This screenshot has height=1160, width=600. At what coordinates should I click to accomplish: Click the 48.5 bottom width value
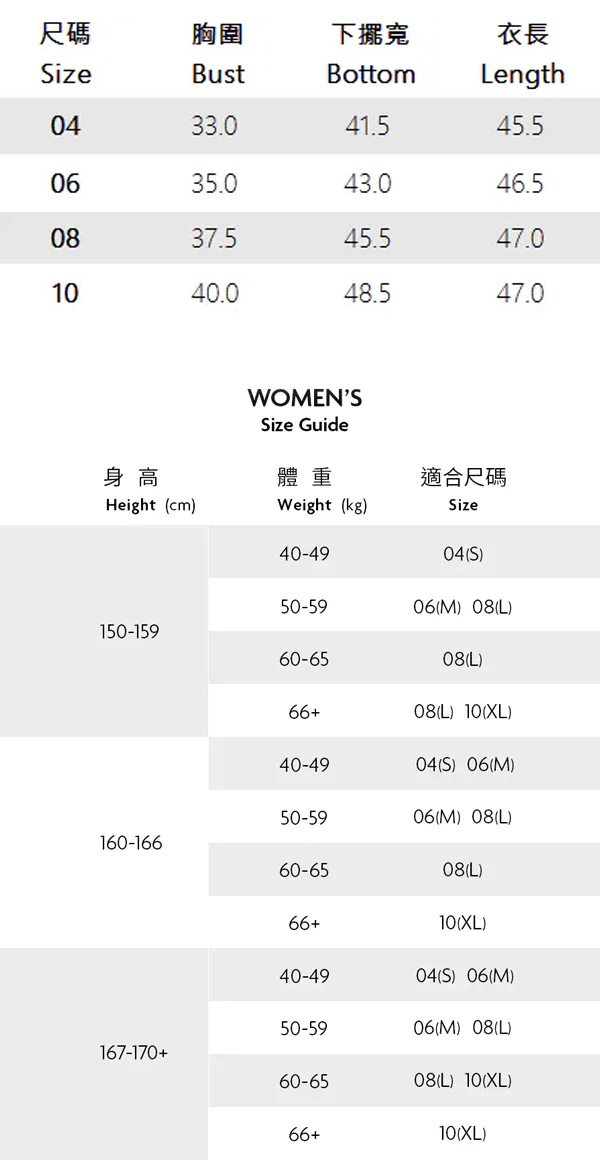tap(367, 293)
